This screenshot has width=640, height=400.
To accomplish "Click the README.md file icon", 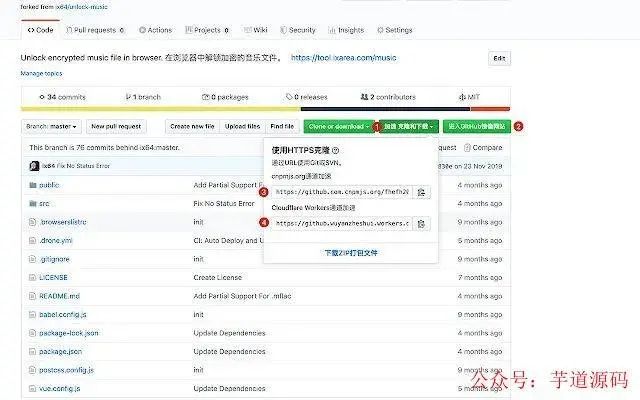I will (33, 296).
